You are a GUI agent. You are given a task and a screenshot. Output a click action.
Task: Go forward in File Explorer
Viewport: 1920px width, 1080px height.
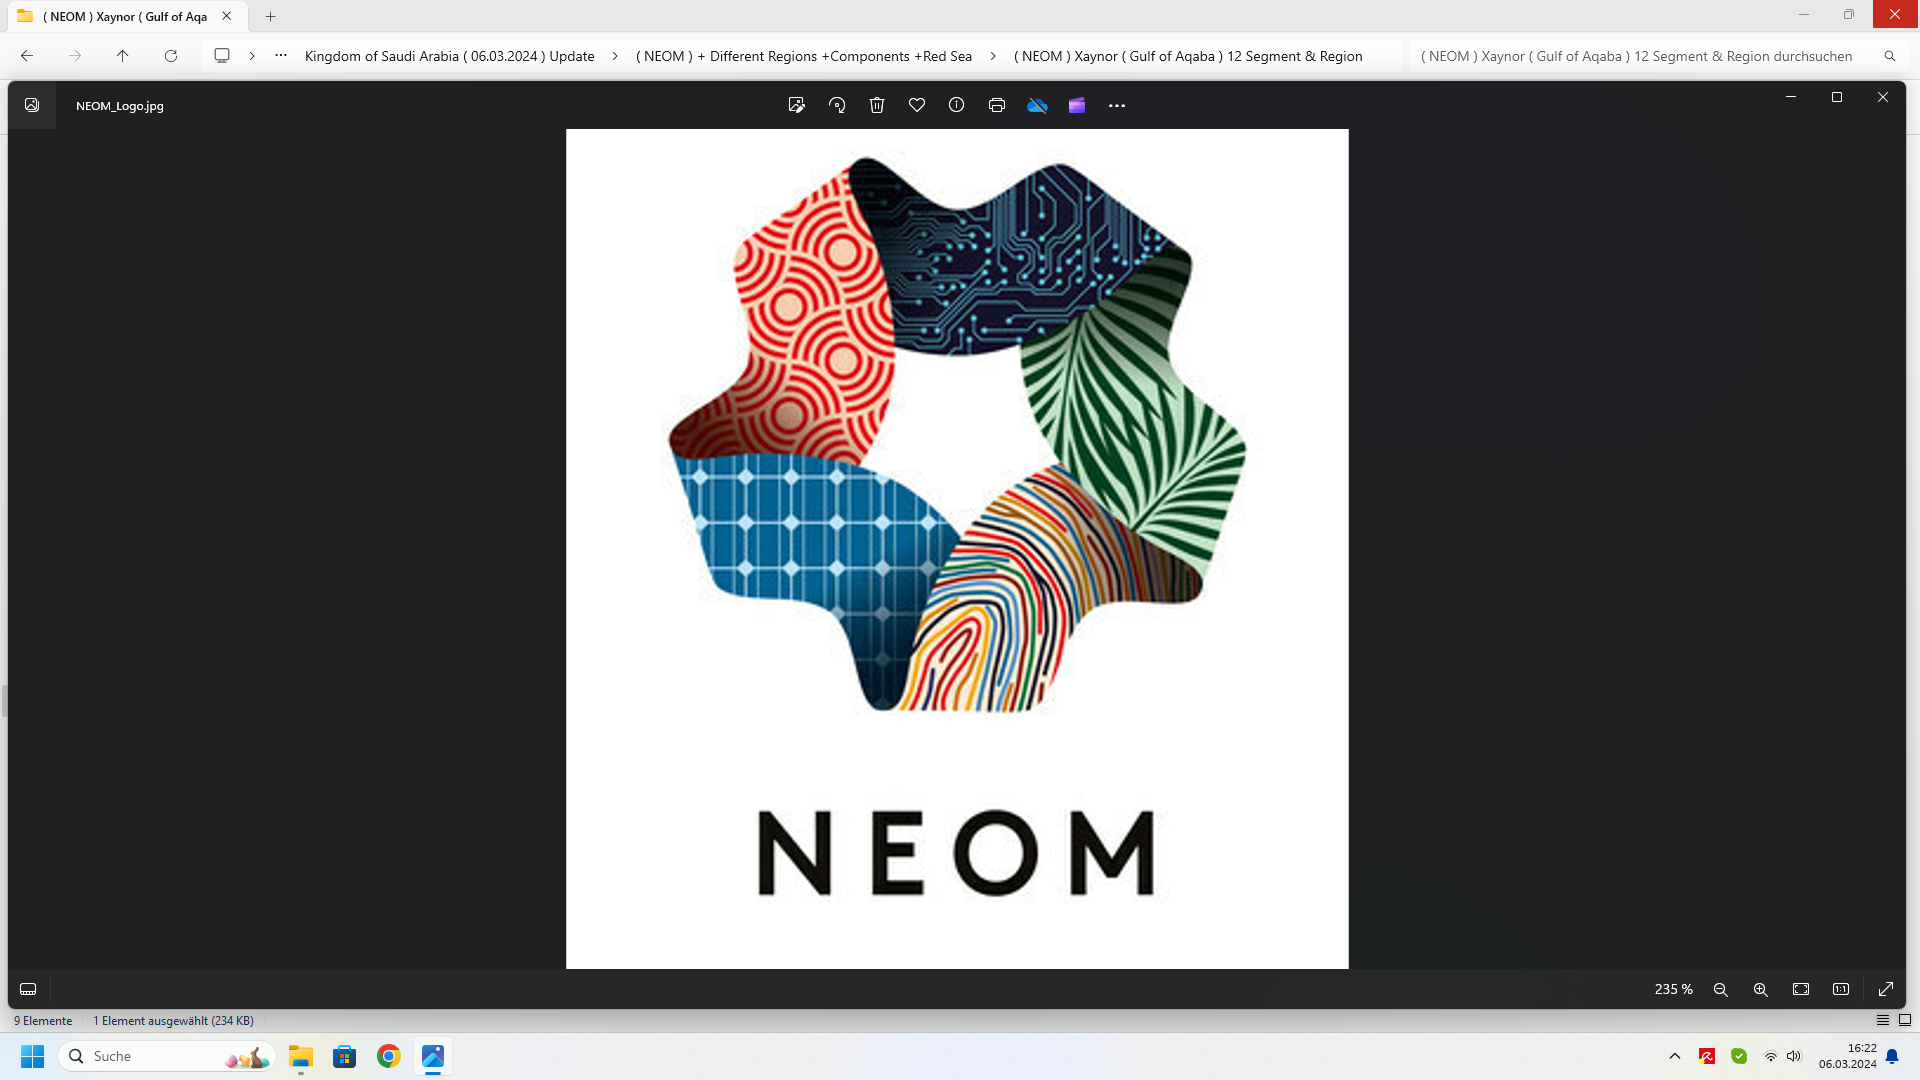click(75, 56)
